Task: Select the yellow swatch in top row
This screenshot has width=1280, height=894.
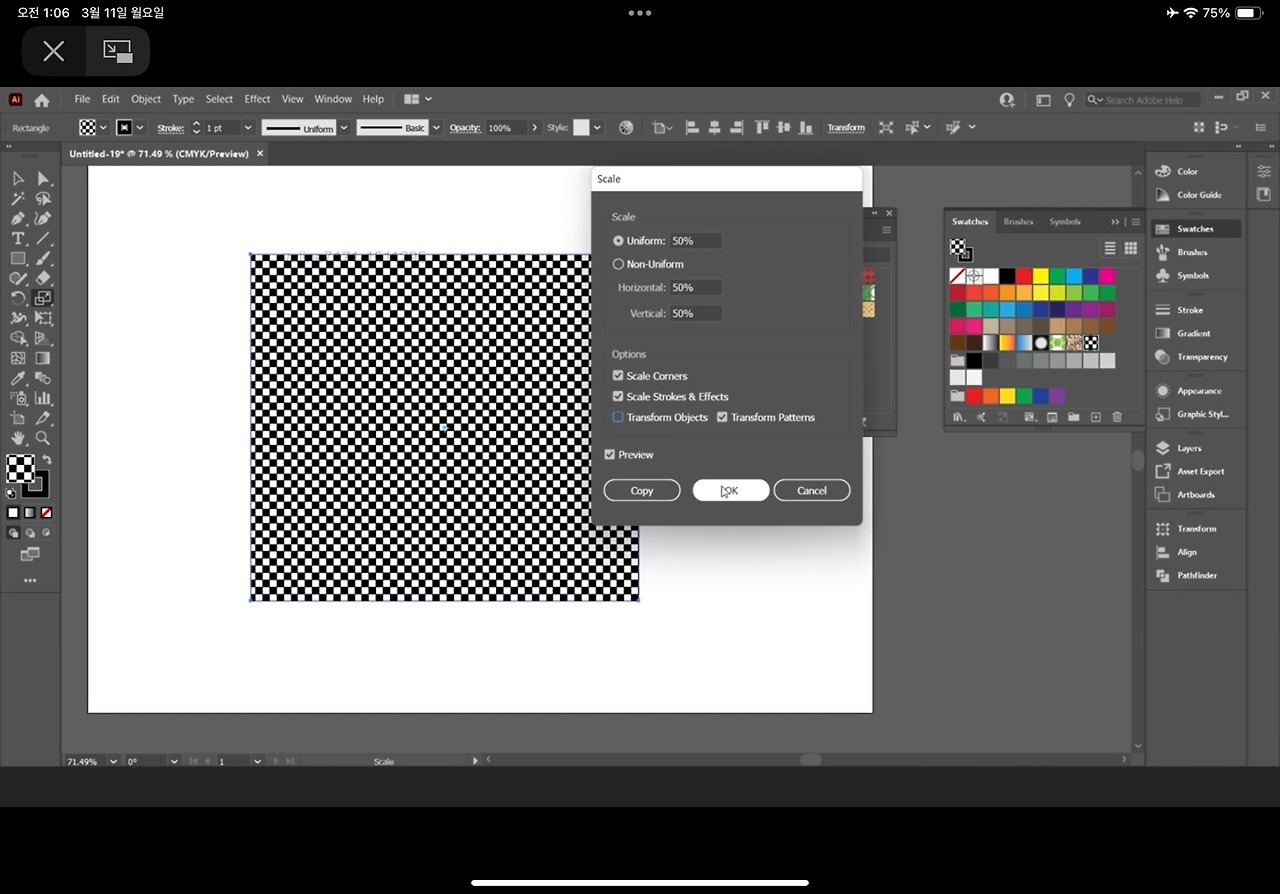Action: point(1041,276)
